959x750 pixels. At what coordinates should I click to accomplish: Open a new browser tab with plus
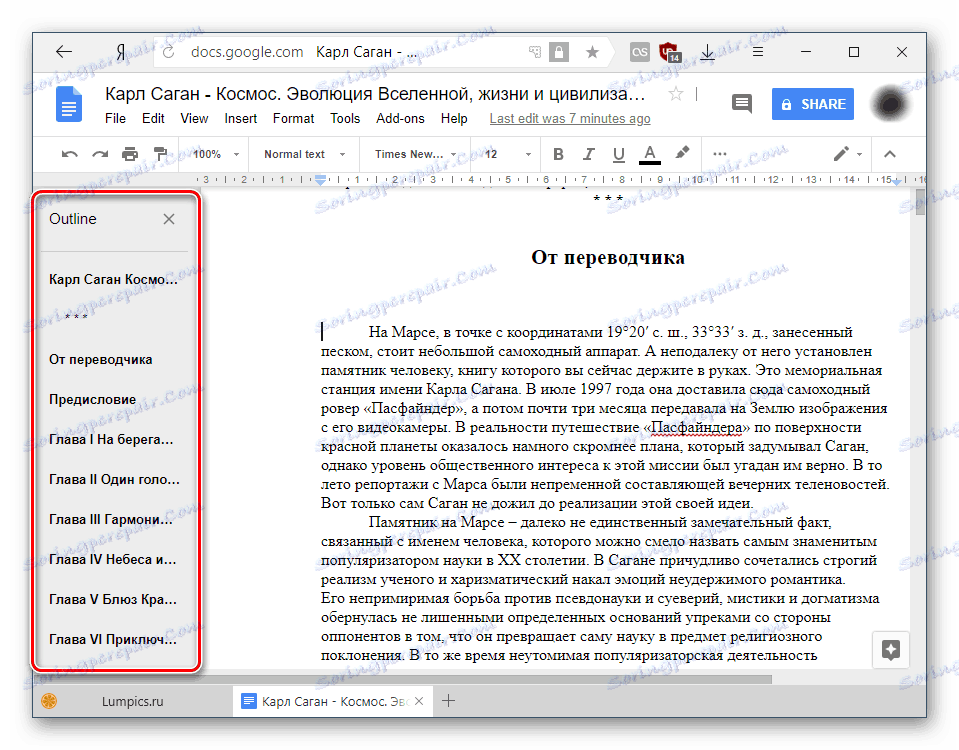448,701
